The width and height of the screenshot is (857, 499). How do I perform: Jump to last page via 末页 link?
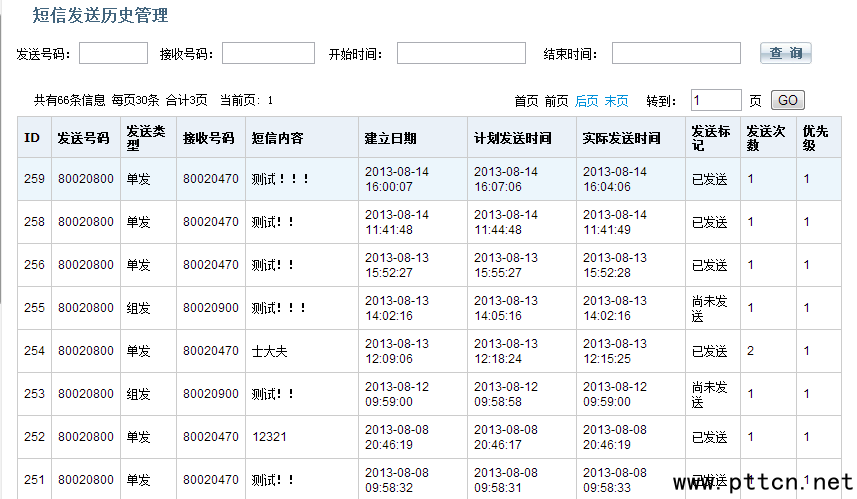pos(616,101)
